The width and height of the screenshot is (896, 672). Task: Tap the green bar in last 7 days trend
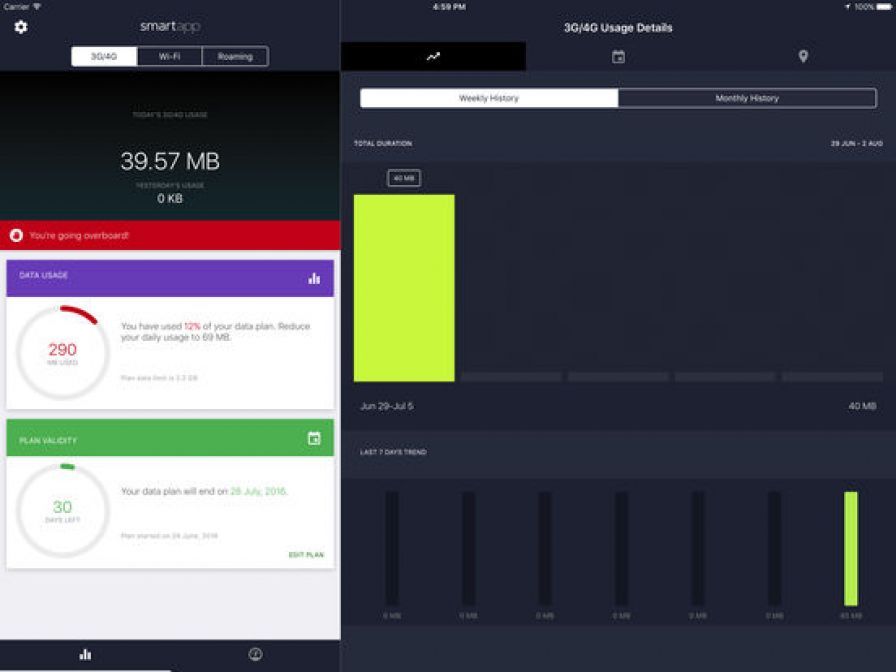851,548
